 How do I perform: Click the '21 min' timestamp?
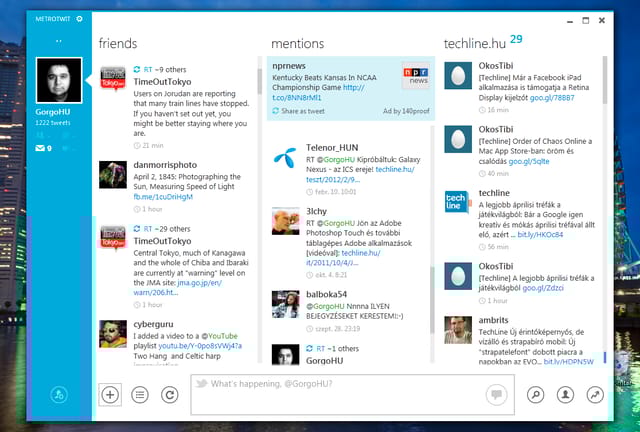(153, 145)
